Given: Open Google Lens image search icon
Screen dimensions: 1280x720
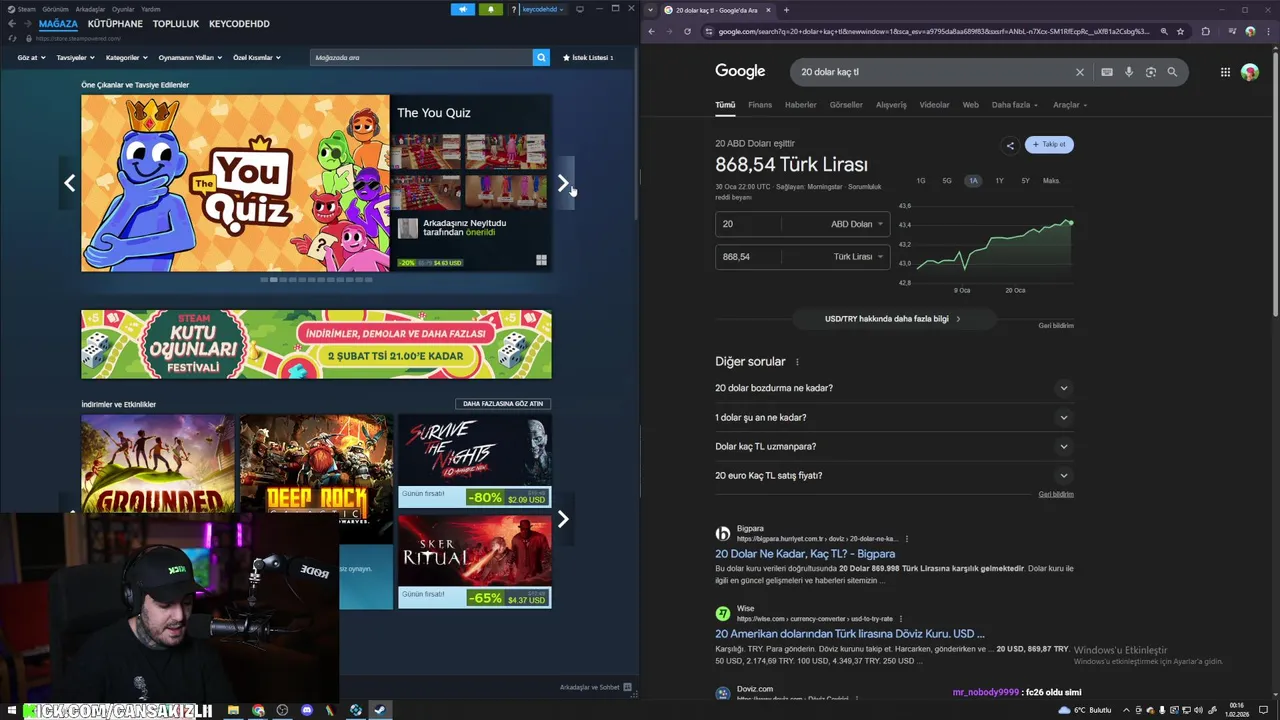Looking at the screenshot, I should 1151,72.
